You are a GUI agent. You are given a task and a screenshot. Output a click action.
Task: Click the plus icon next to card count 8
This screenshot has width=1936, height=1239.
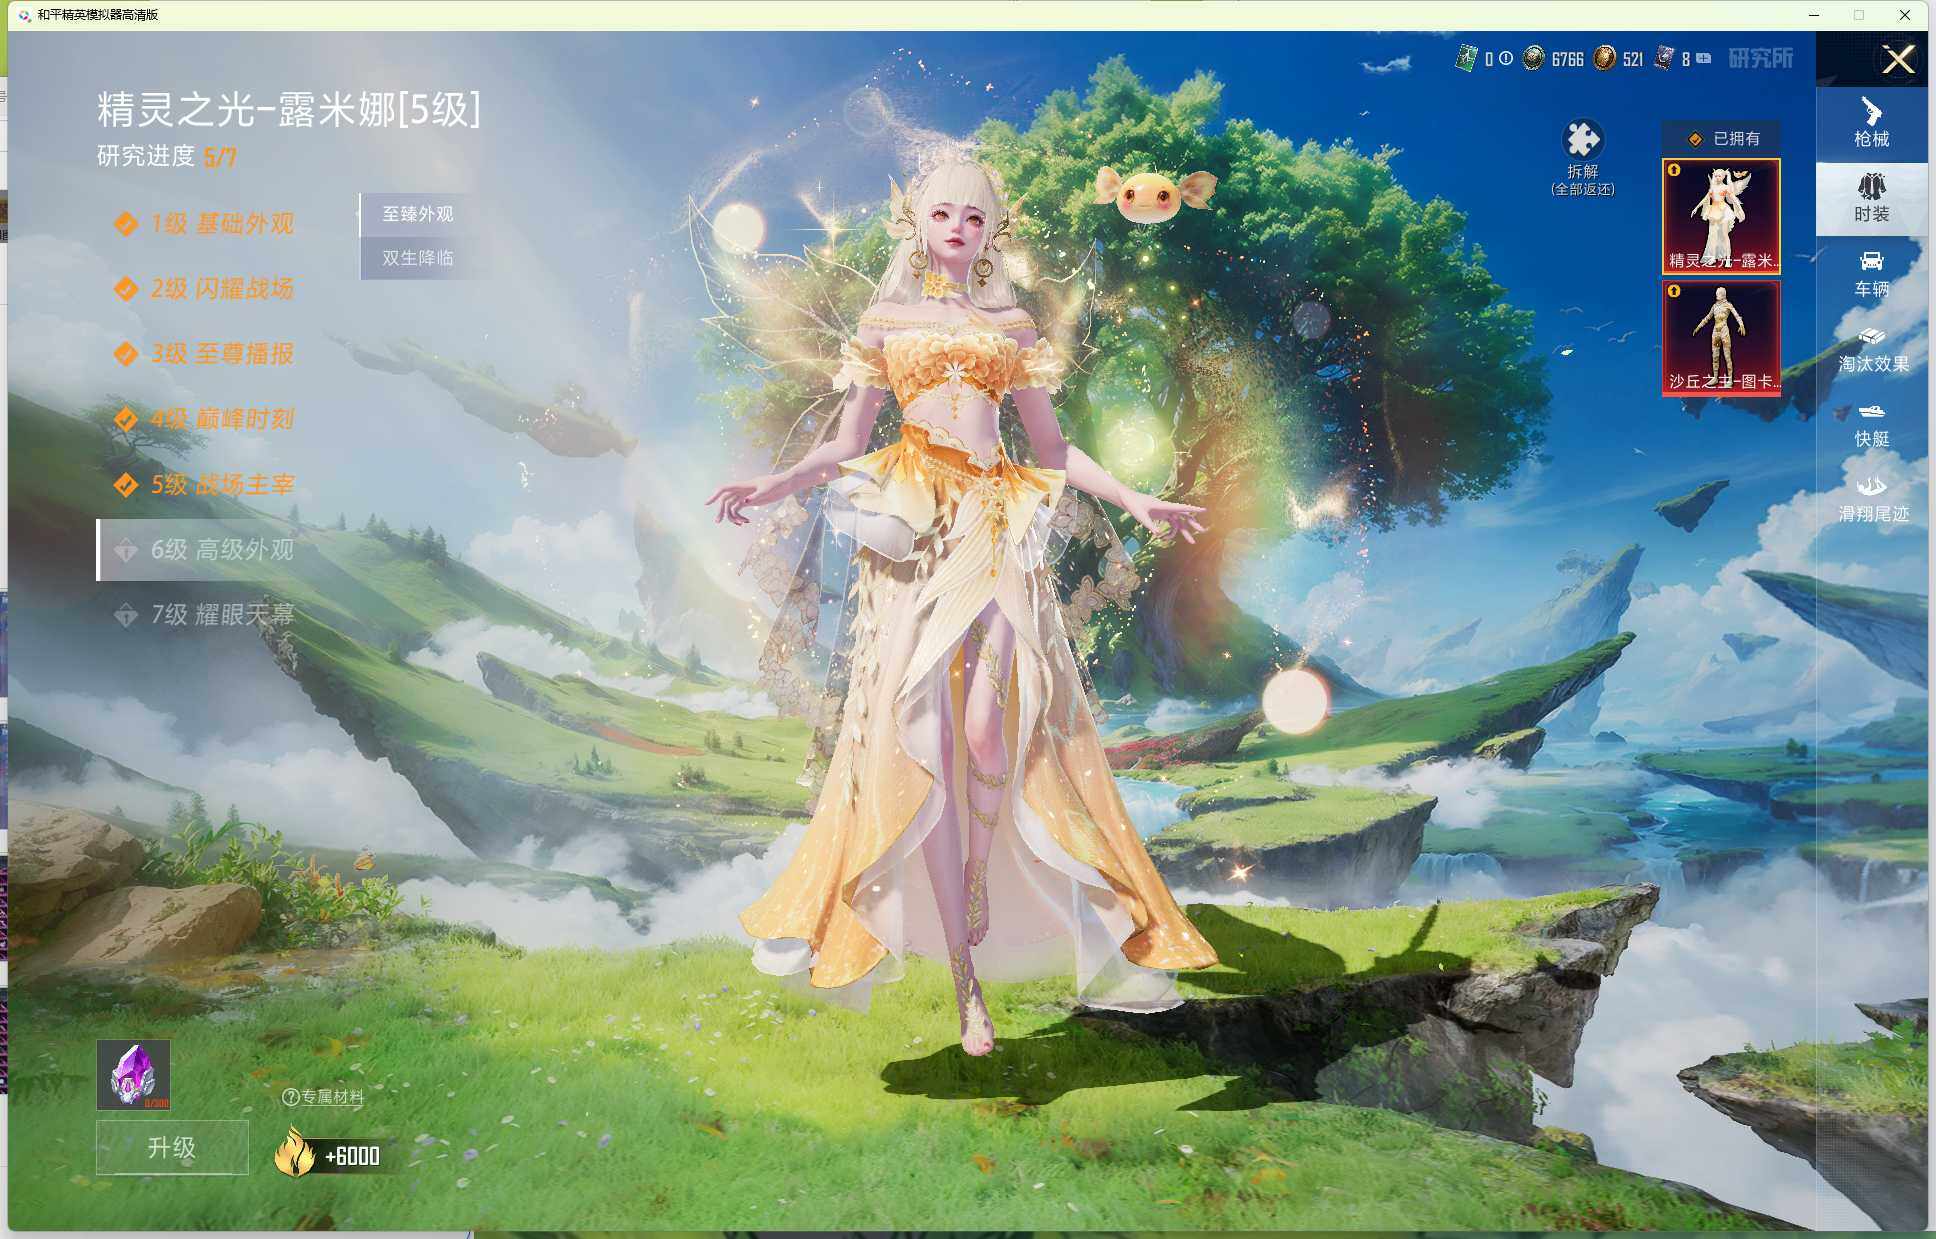coord(1704,59)
